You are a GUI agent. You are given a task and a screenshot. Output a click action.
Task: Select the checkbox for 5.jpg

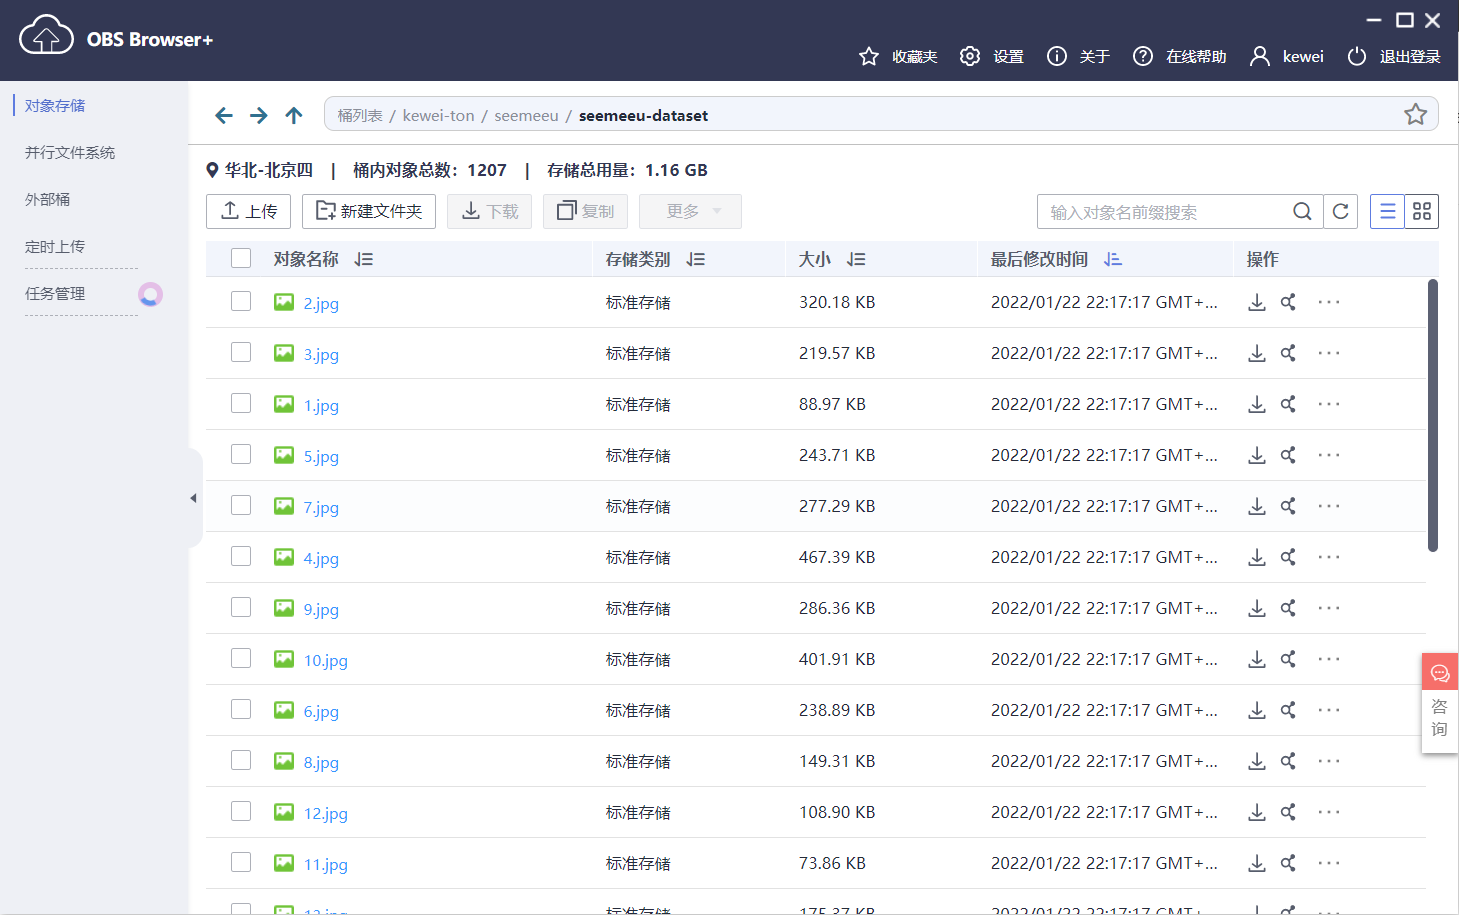[x=241, y=454]
